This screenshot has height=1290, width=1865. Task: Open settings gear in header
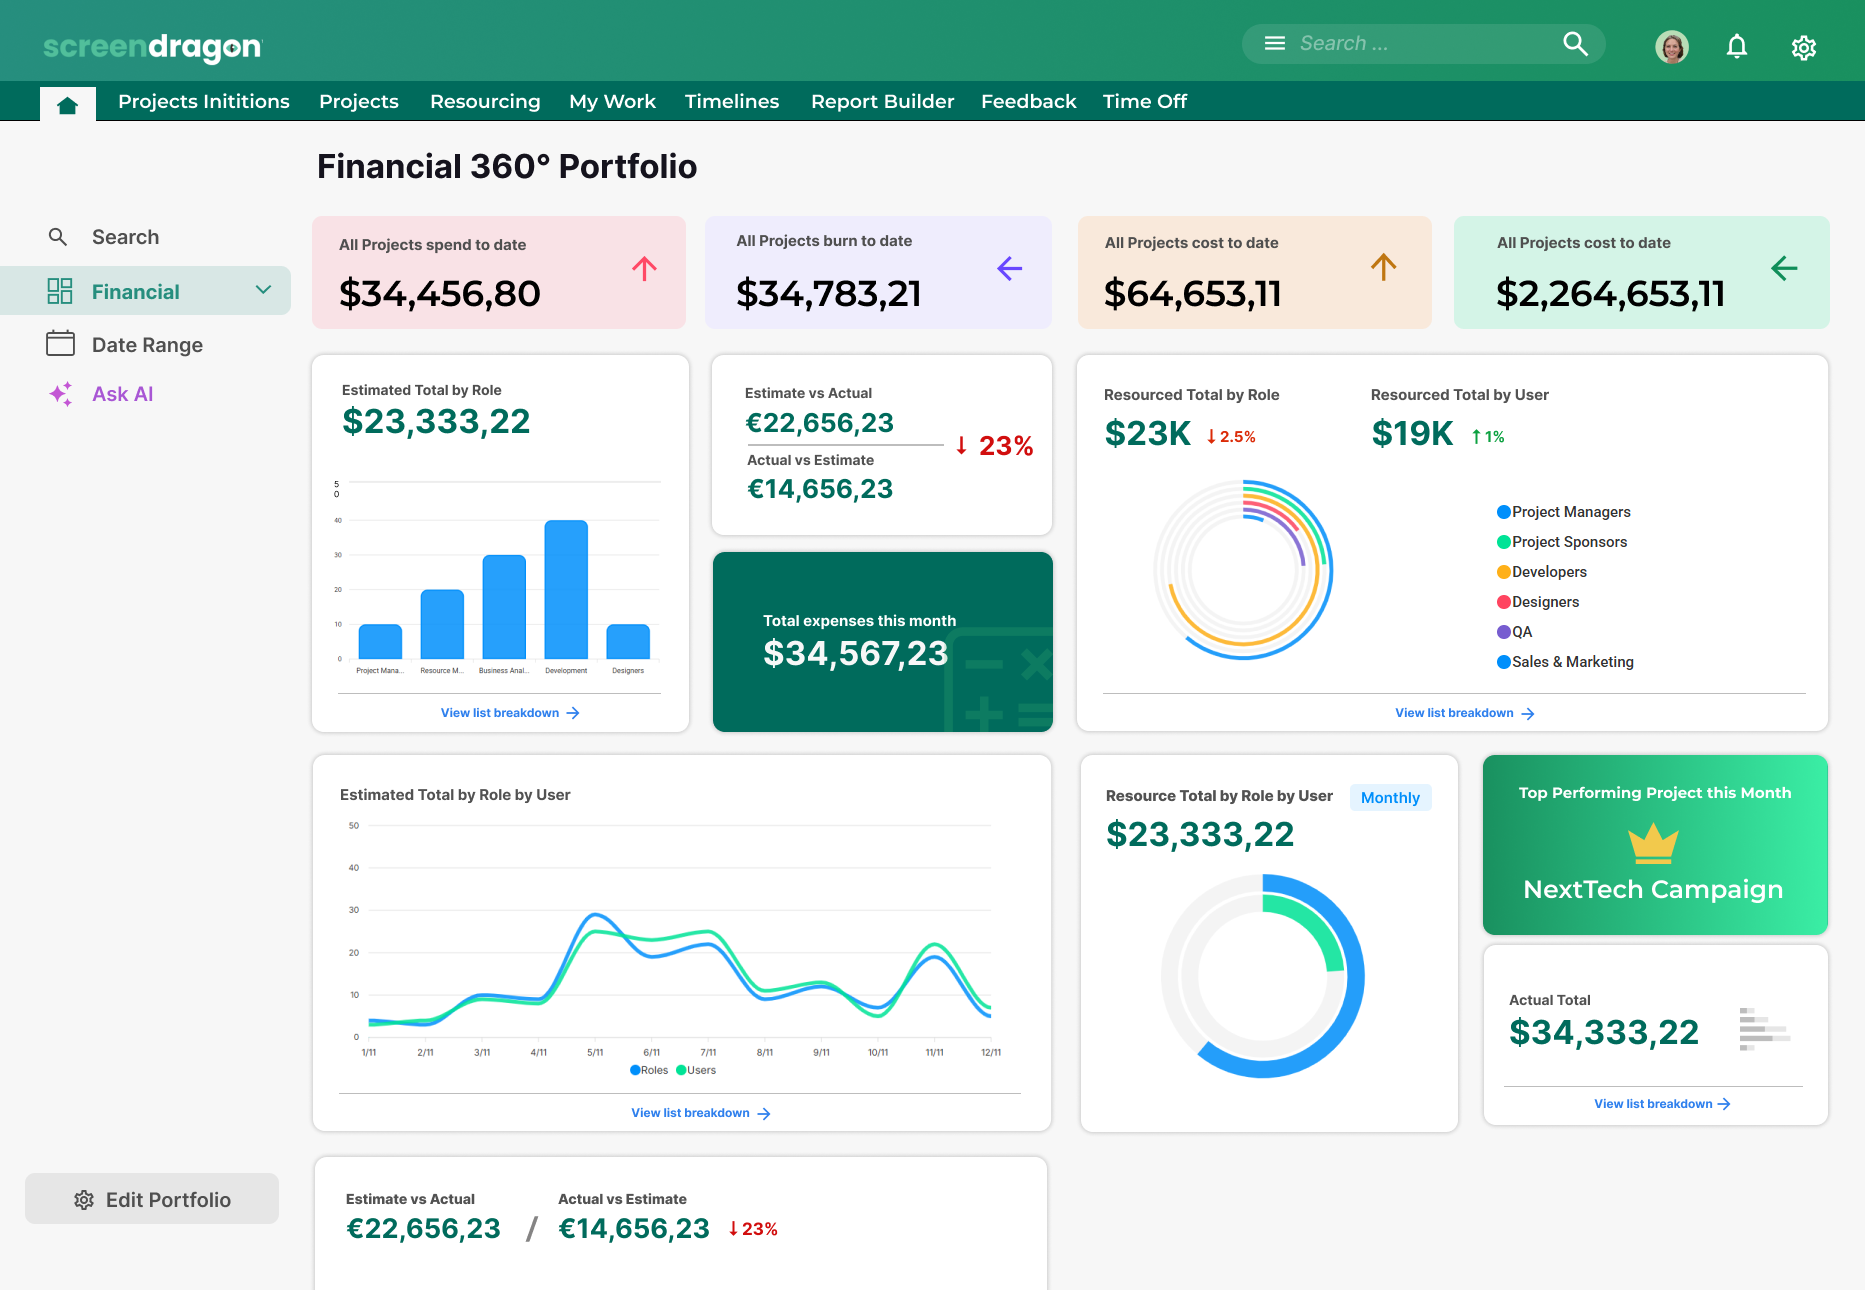[1803, 47]
